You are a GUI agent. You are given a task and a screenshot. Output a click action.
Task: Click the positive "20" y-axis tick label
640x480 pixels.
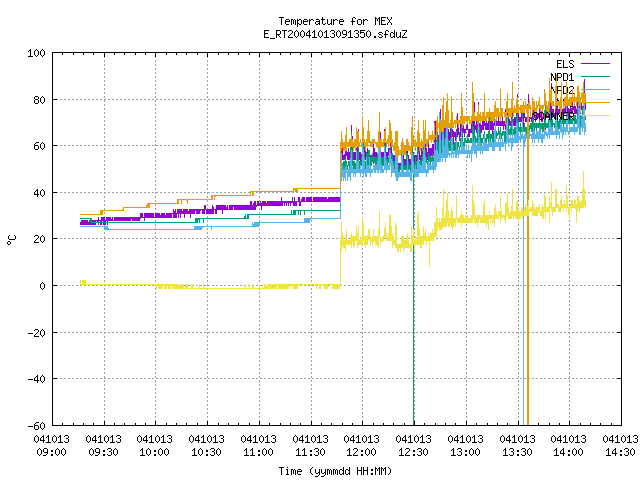[x=40, y=239]
